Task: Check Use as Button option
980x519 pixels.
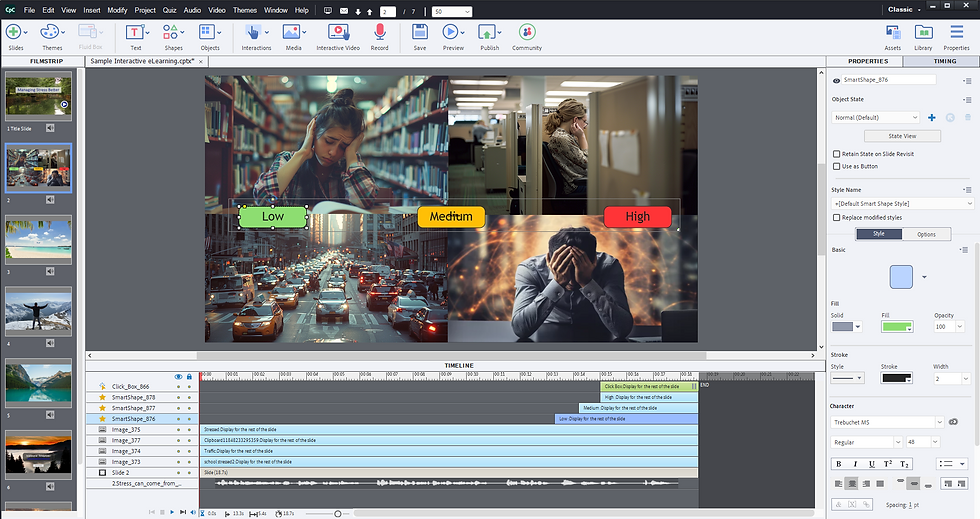Action: click(836, 166)
